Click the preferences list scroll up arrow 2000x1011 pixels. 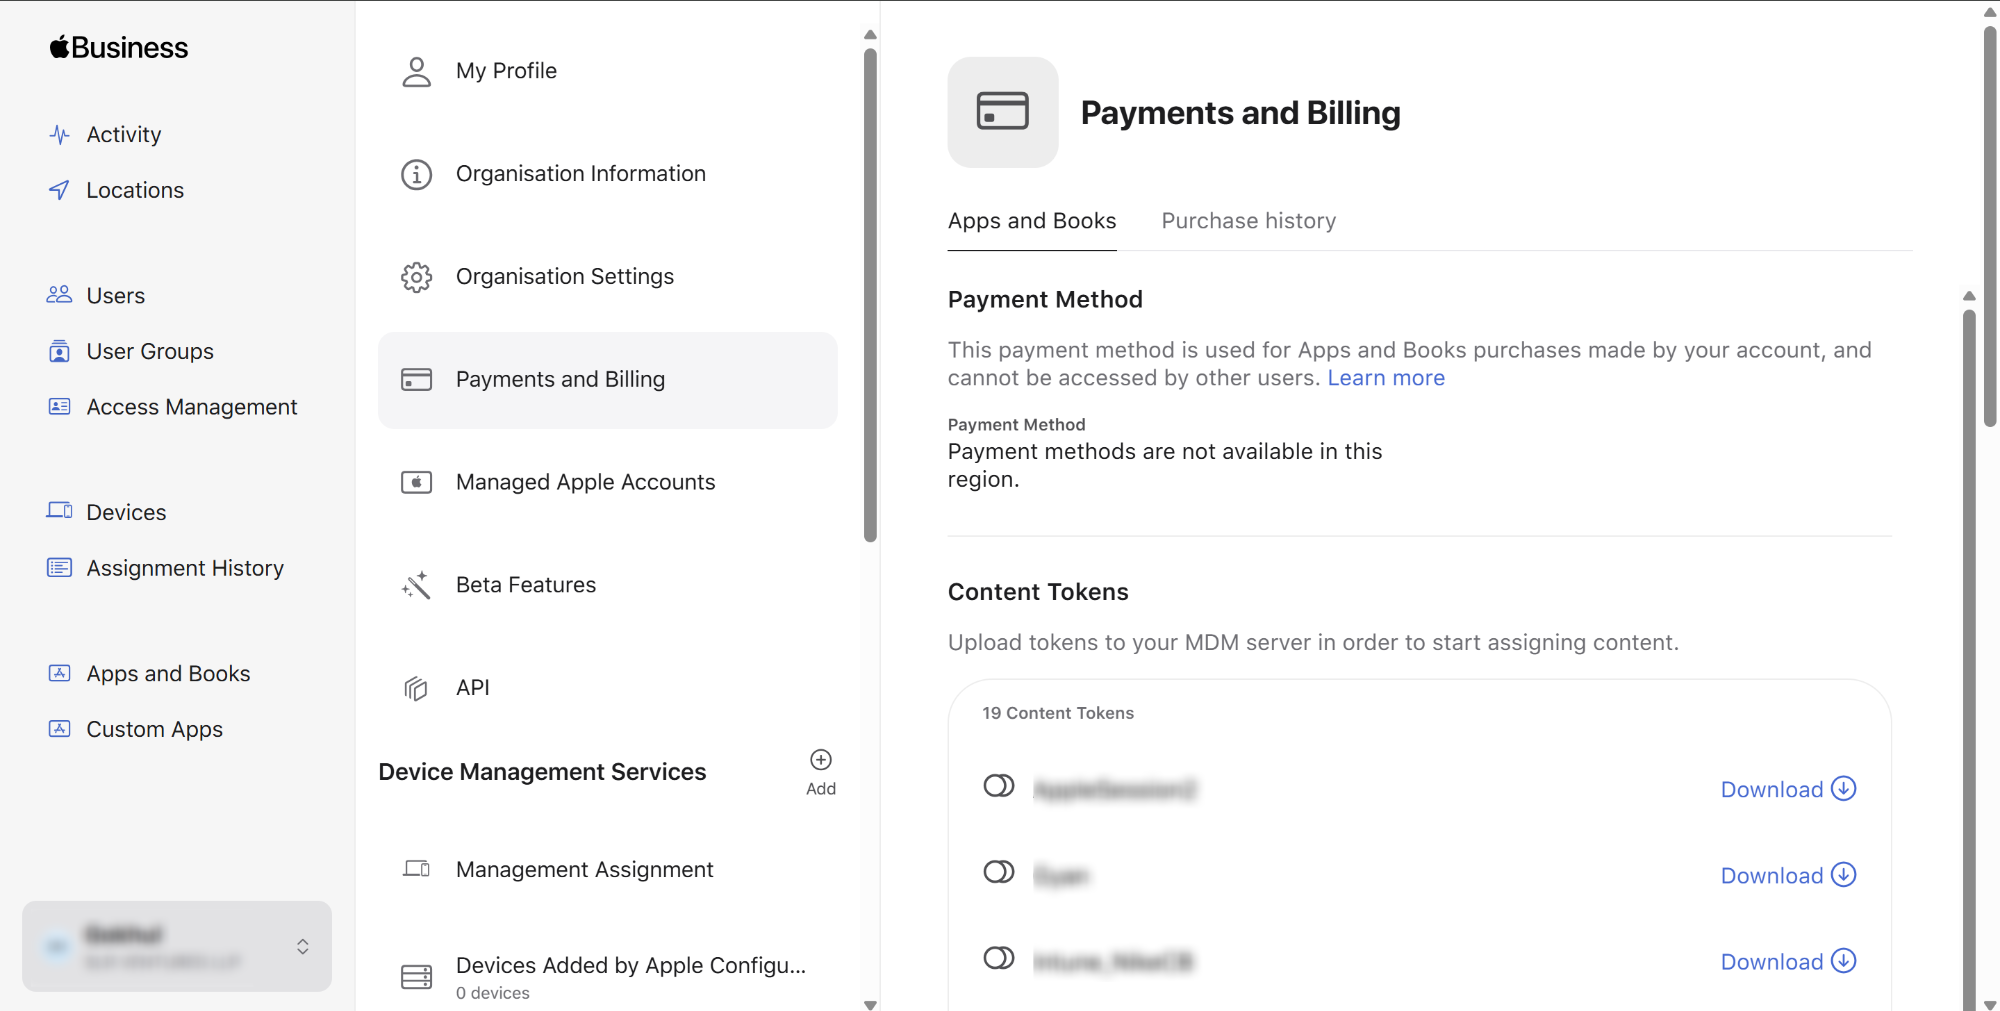tap(870, 35)
